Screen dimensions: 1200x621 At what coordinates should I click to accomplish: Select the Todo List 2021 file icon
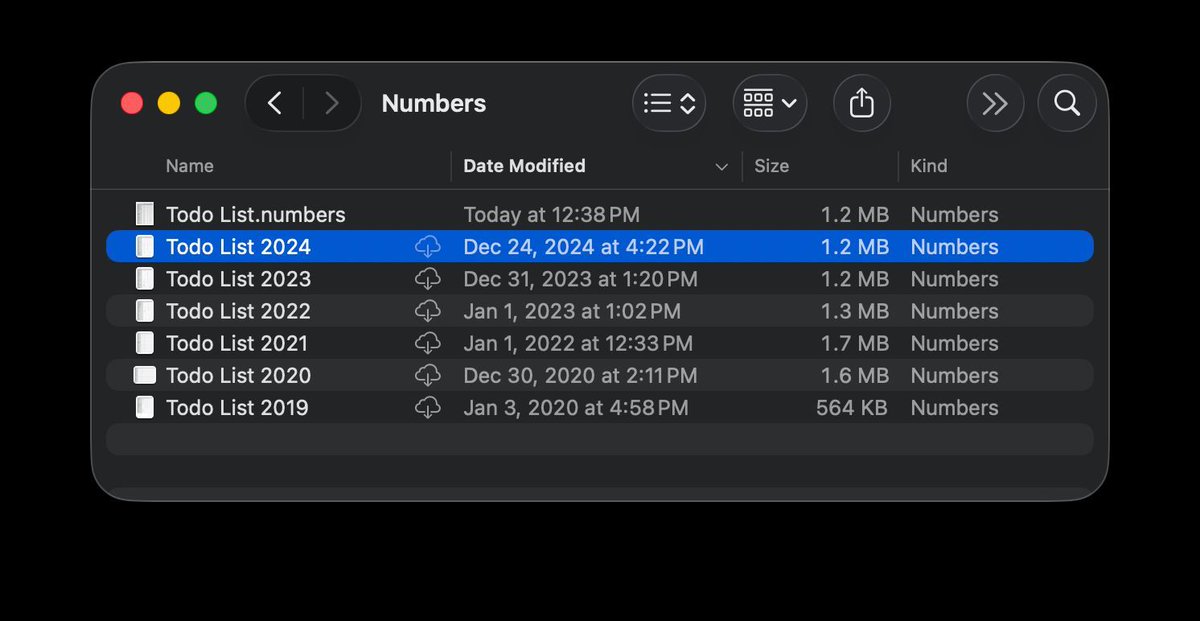145,343
